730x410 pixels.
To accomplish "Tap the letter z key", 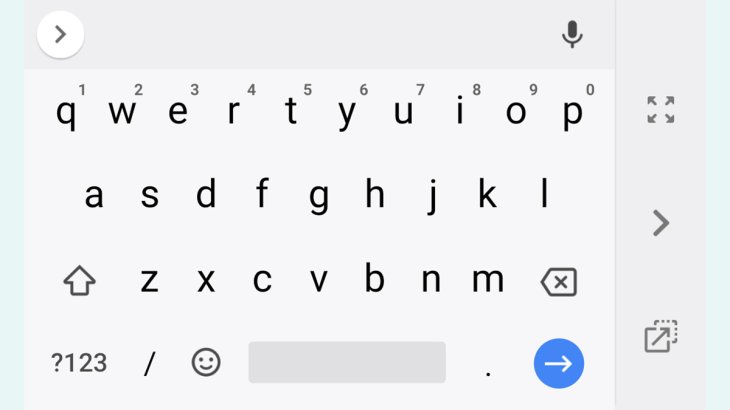I will (x=149, y=281).
